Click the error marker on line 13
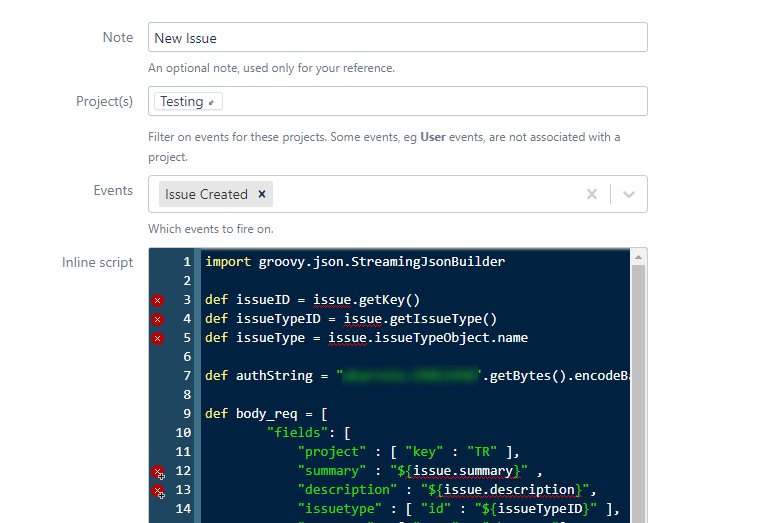This screenshot has width=781, height=523. point(158,491)
